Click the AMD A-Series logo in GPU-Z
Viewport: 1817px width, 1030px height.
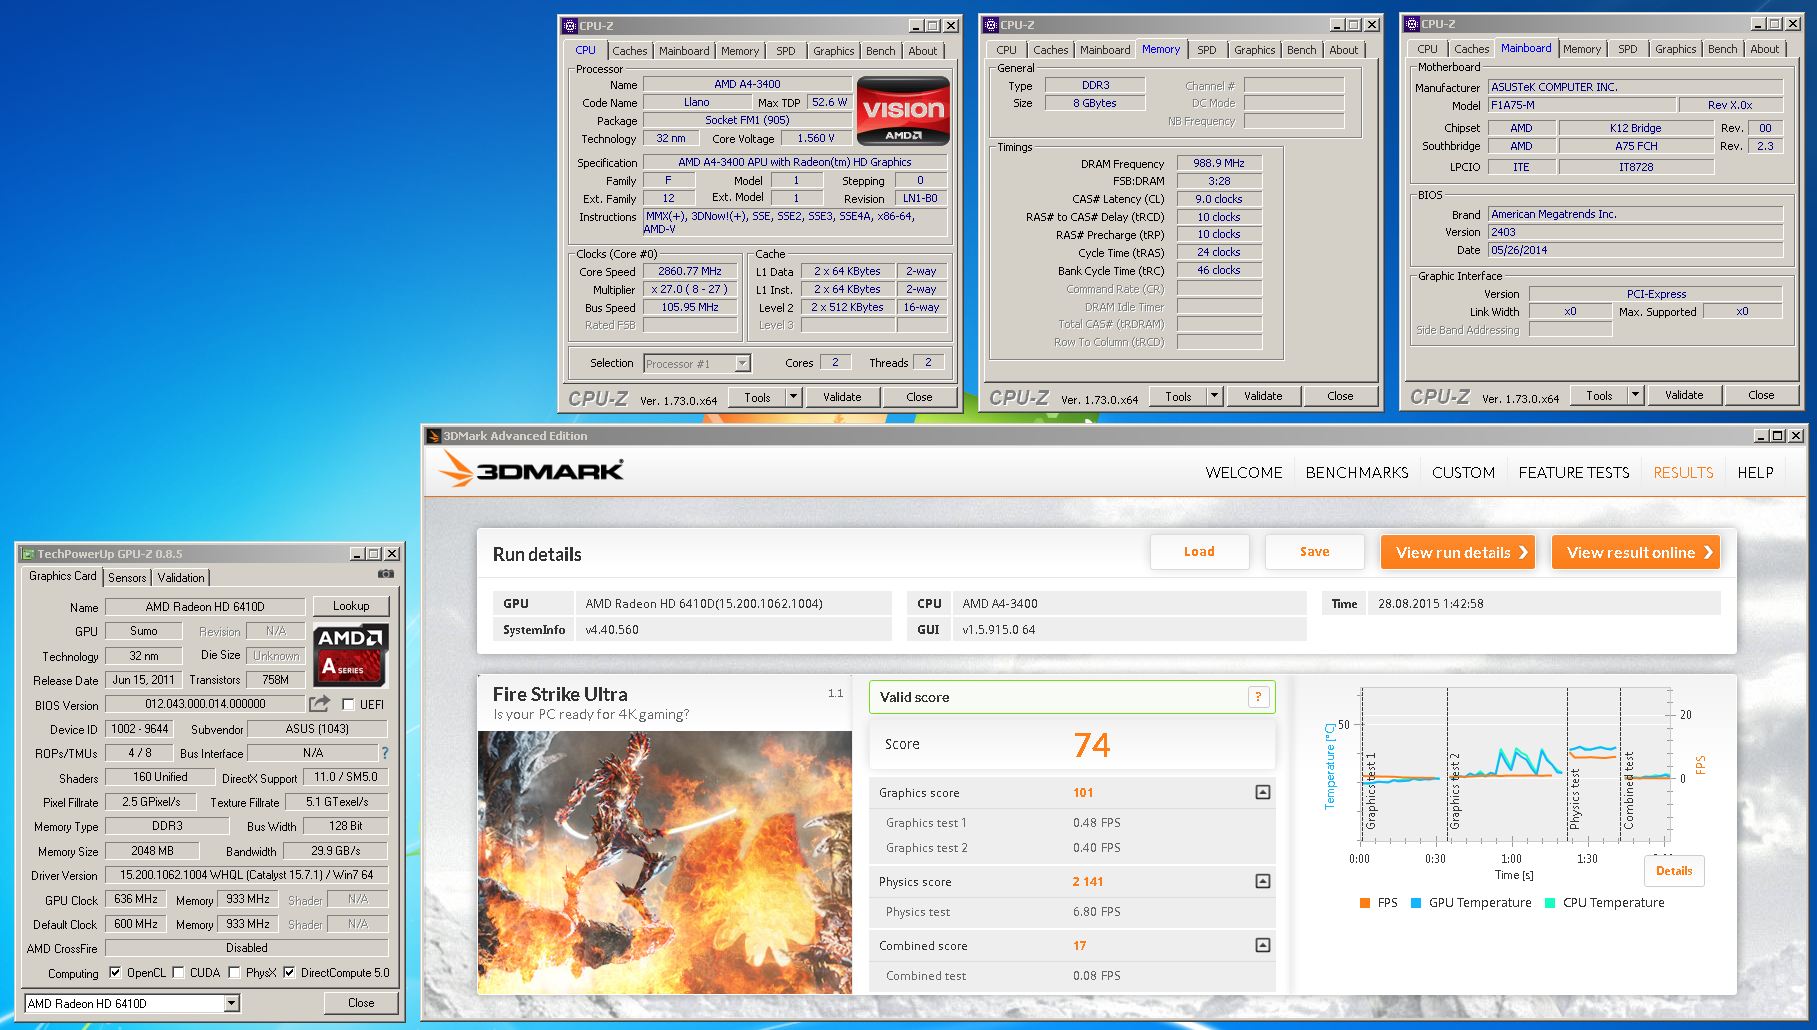350,655
